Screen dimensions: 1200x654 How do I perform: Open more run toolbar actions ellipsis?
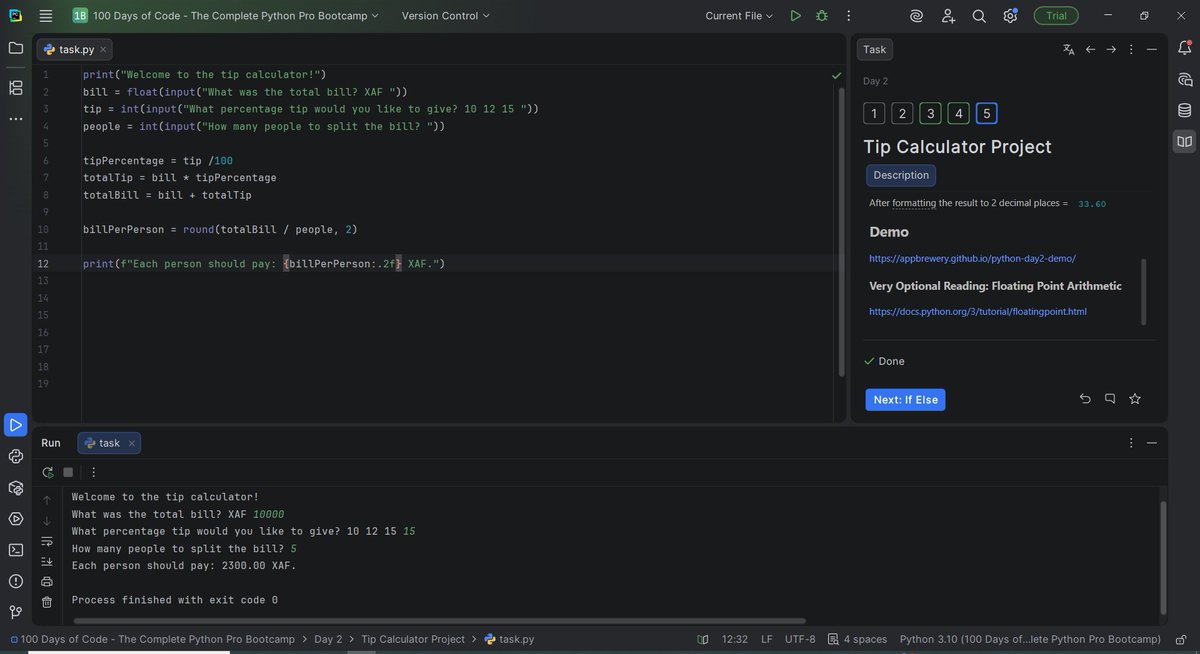pyautogui.click(x=93, y=472)
